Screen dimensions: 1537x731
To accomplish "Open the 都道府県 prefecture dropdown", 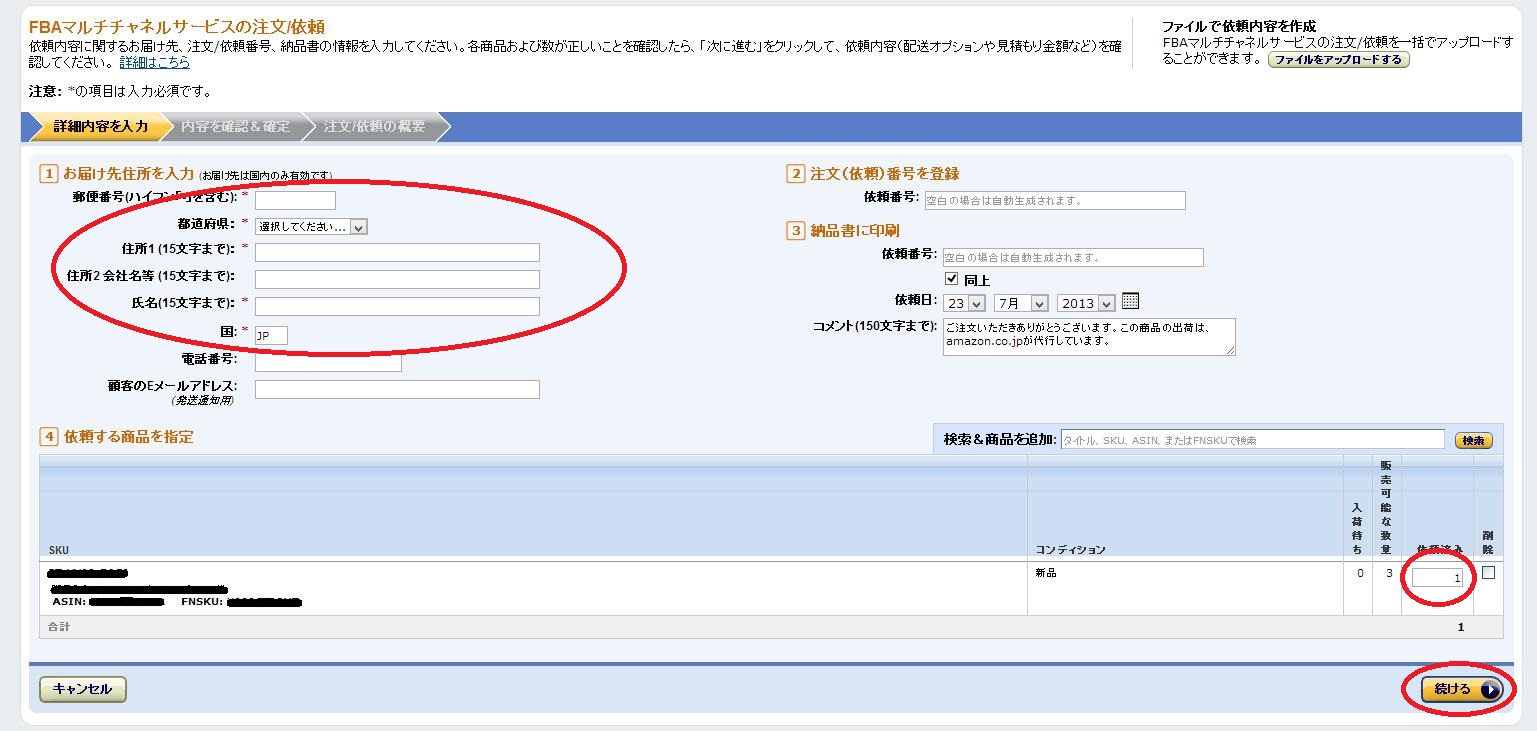I will point(311,227).
